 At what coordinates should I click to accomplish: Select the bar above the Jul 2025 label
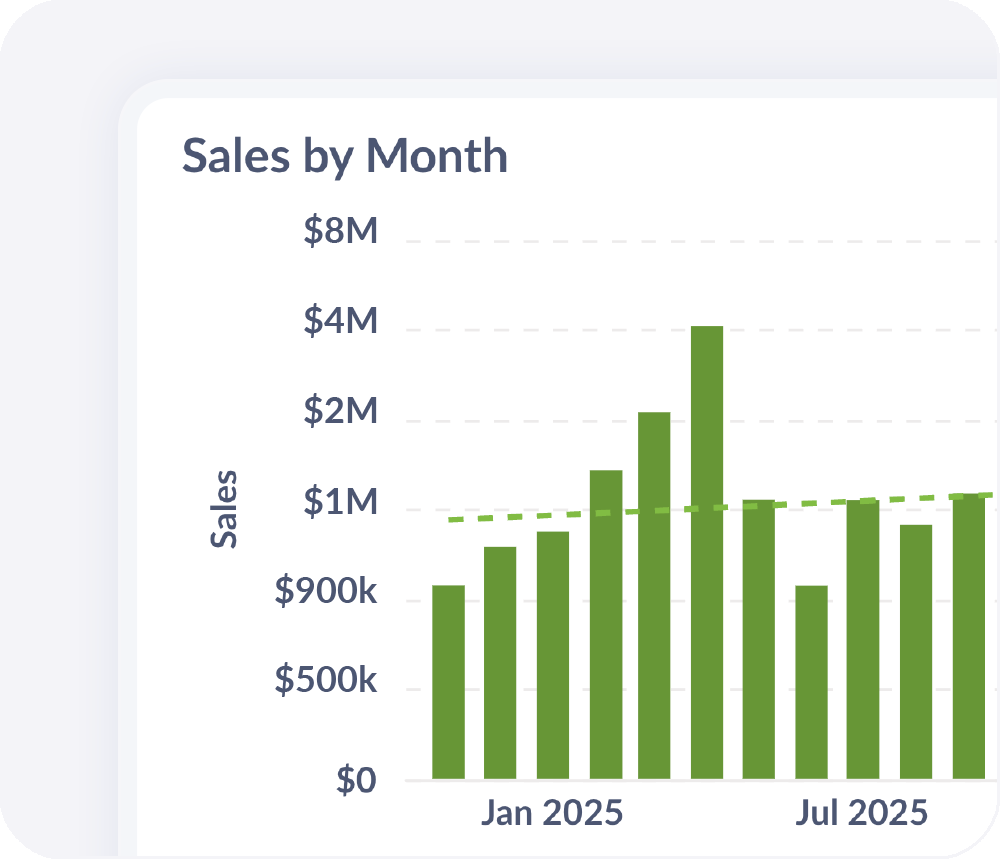point(863,640)
